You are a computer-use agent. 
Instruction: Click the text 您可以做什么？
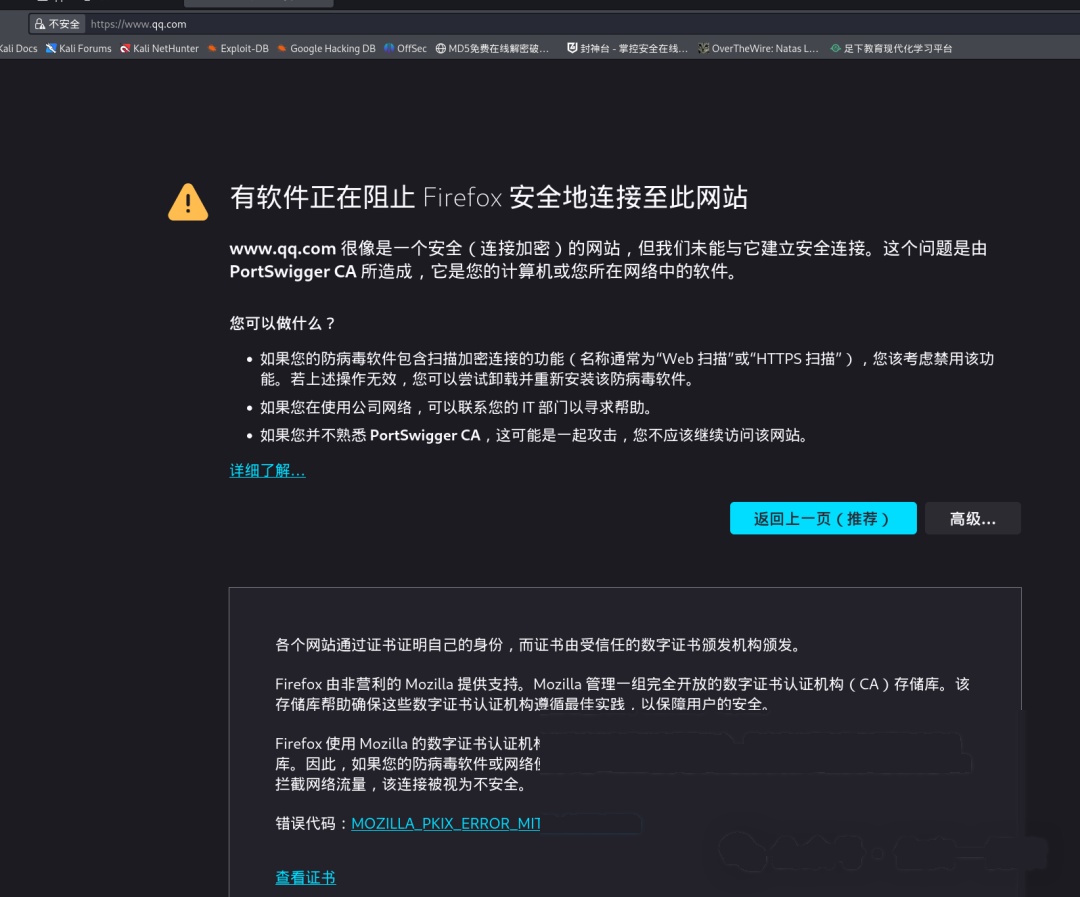283,323
